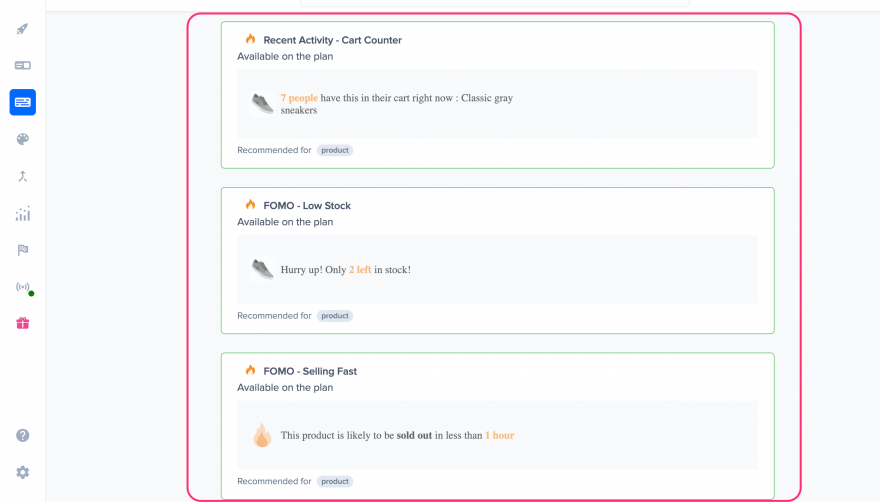Open the broadcast signal icon with green dot

tap(22, 287)
